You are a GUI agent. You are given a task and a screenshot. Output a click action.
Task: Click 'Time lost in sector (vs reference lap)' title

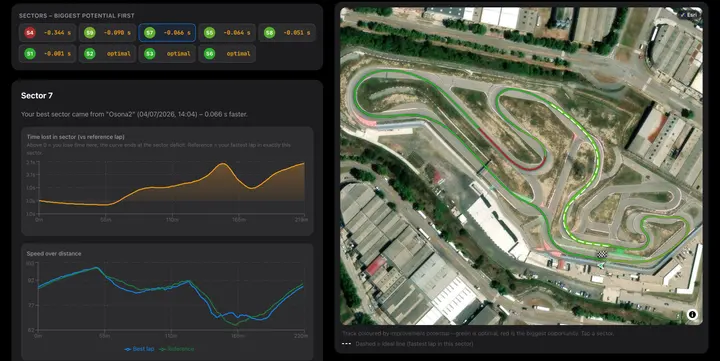(75, 137)
